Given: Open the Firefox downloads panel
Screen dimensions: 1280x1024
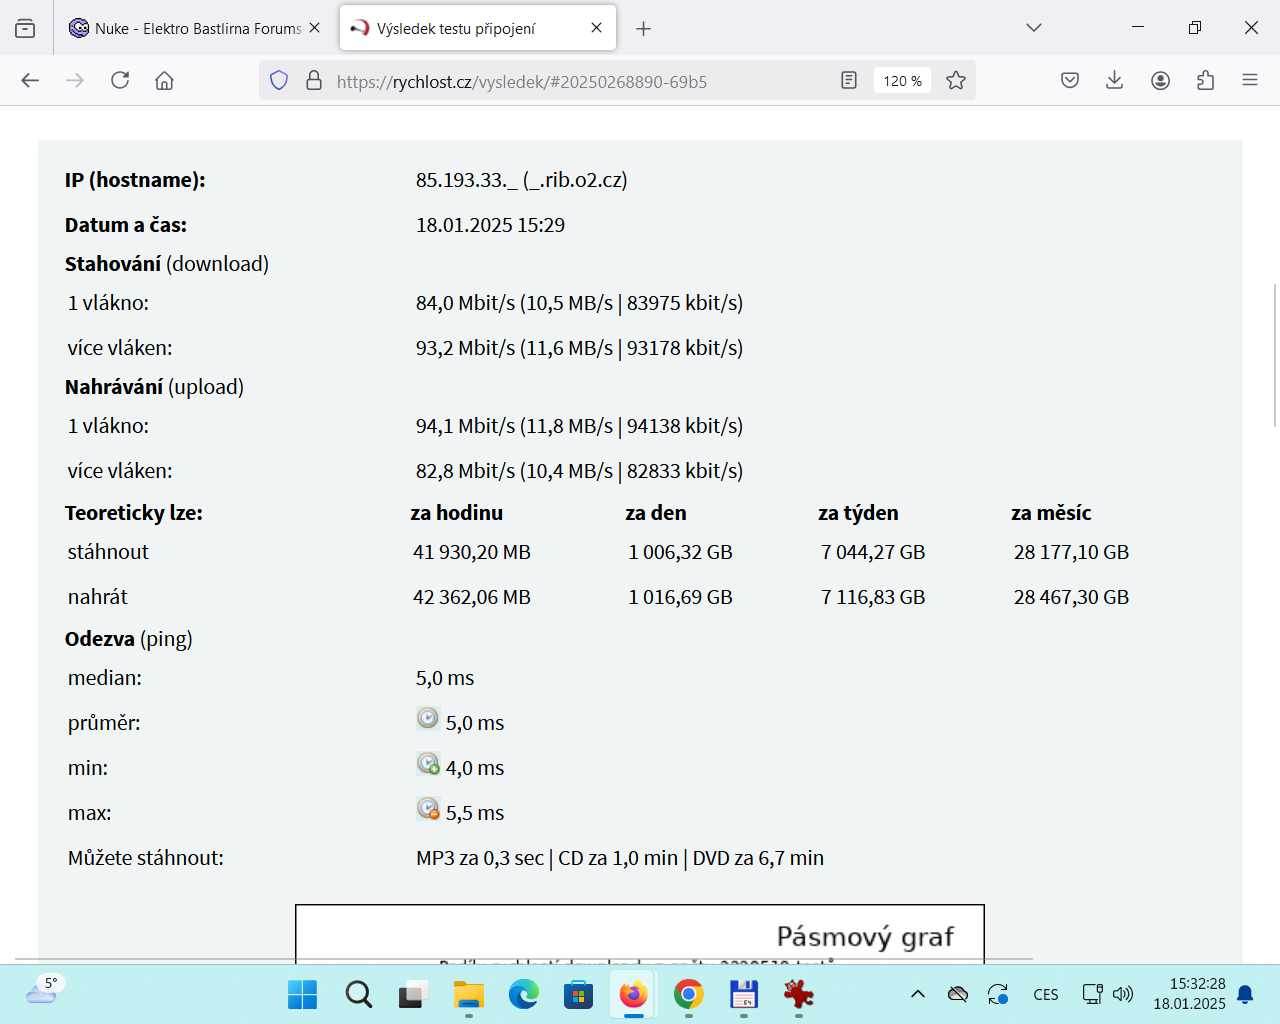Looking at the screenshot, I should click(1114, 81).
